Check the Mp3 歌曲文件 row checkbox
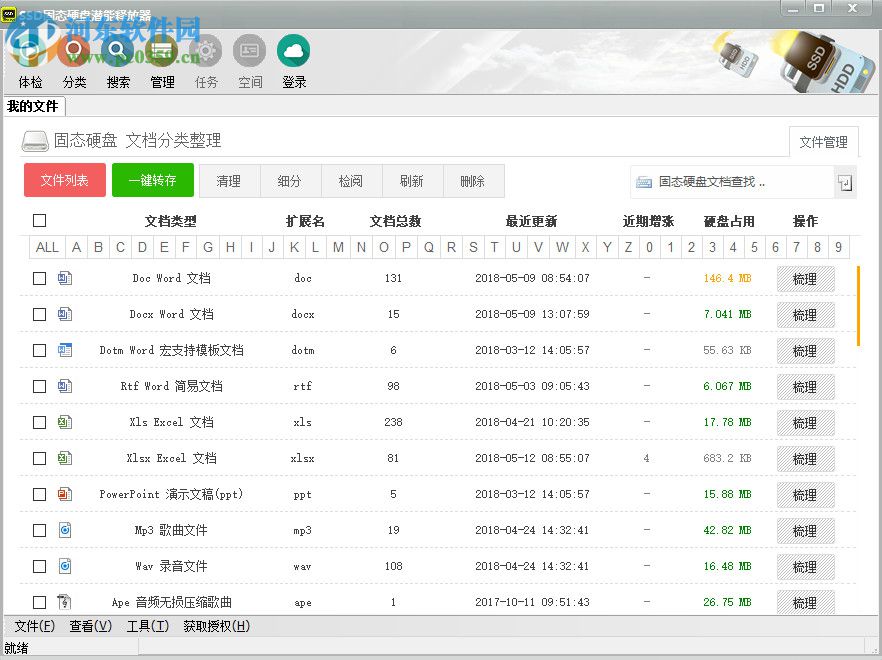Image resolution: width=882 pixels, height=660 pixels. pos(39,531)
